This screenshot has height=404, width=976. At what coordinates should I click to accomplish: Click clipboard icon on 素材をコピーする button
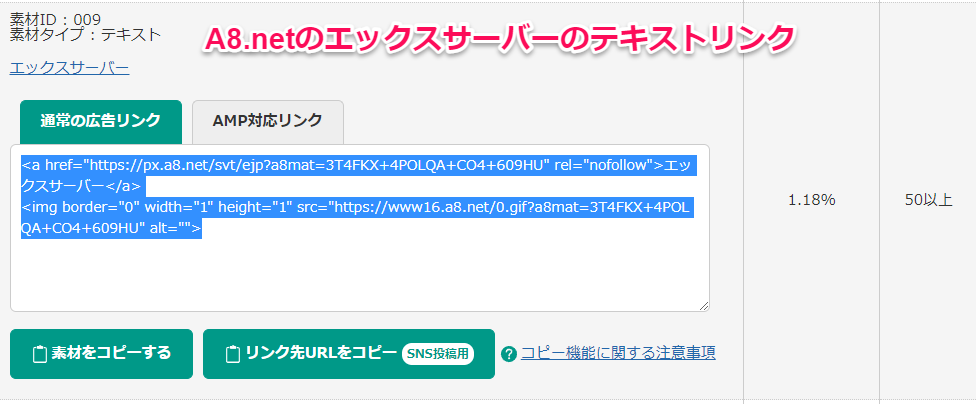point(41,354)
